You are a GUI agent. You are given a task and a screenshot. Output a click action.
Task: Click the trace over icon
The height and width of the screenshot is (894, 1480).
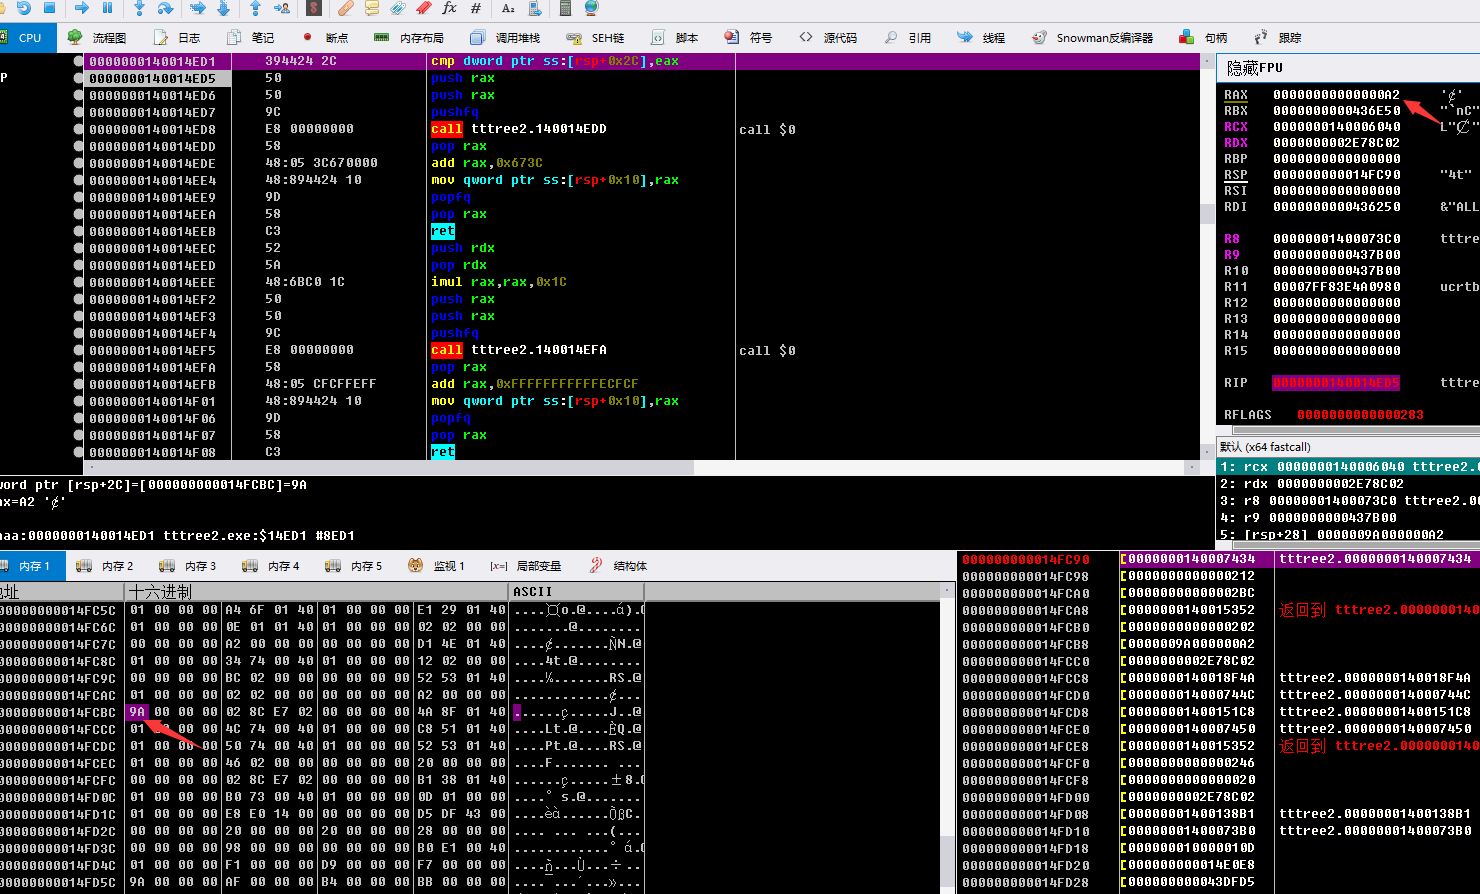[223, 8]
